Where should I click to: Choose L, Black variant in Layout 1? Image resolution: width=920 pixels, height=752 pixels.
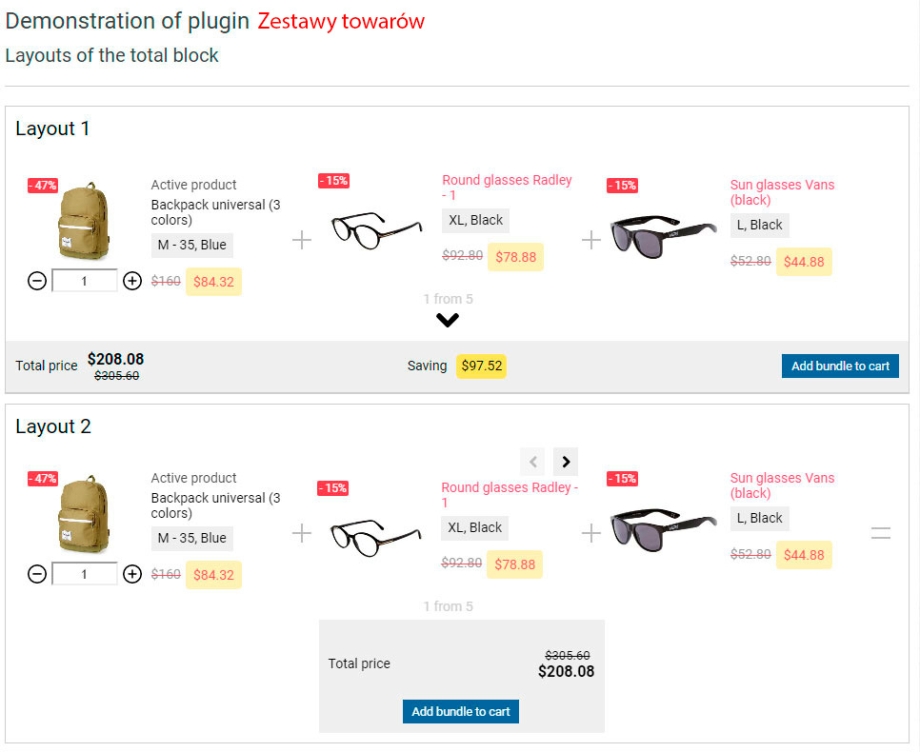tap(759, 225)
